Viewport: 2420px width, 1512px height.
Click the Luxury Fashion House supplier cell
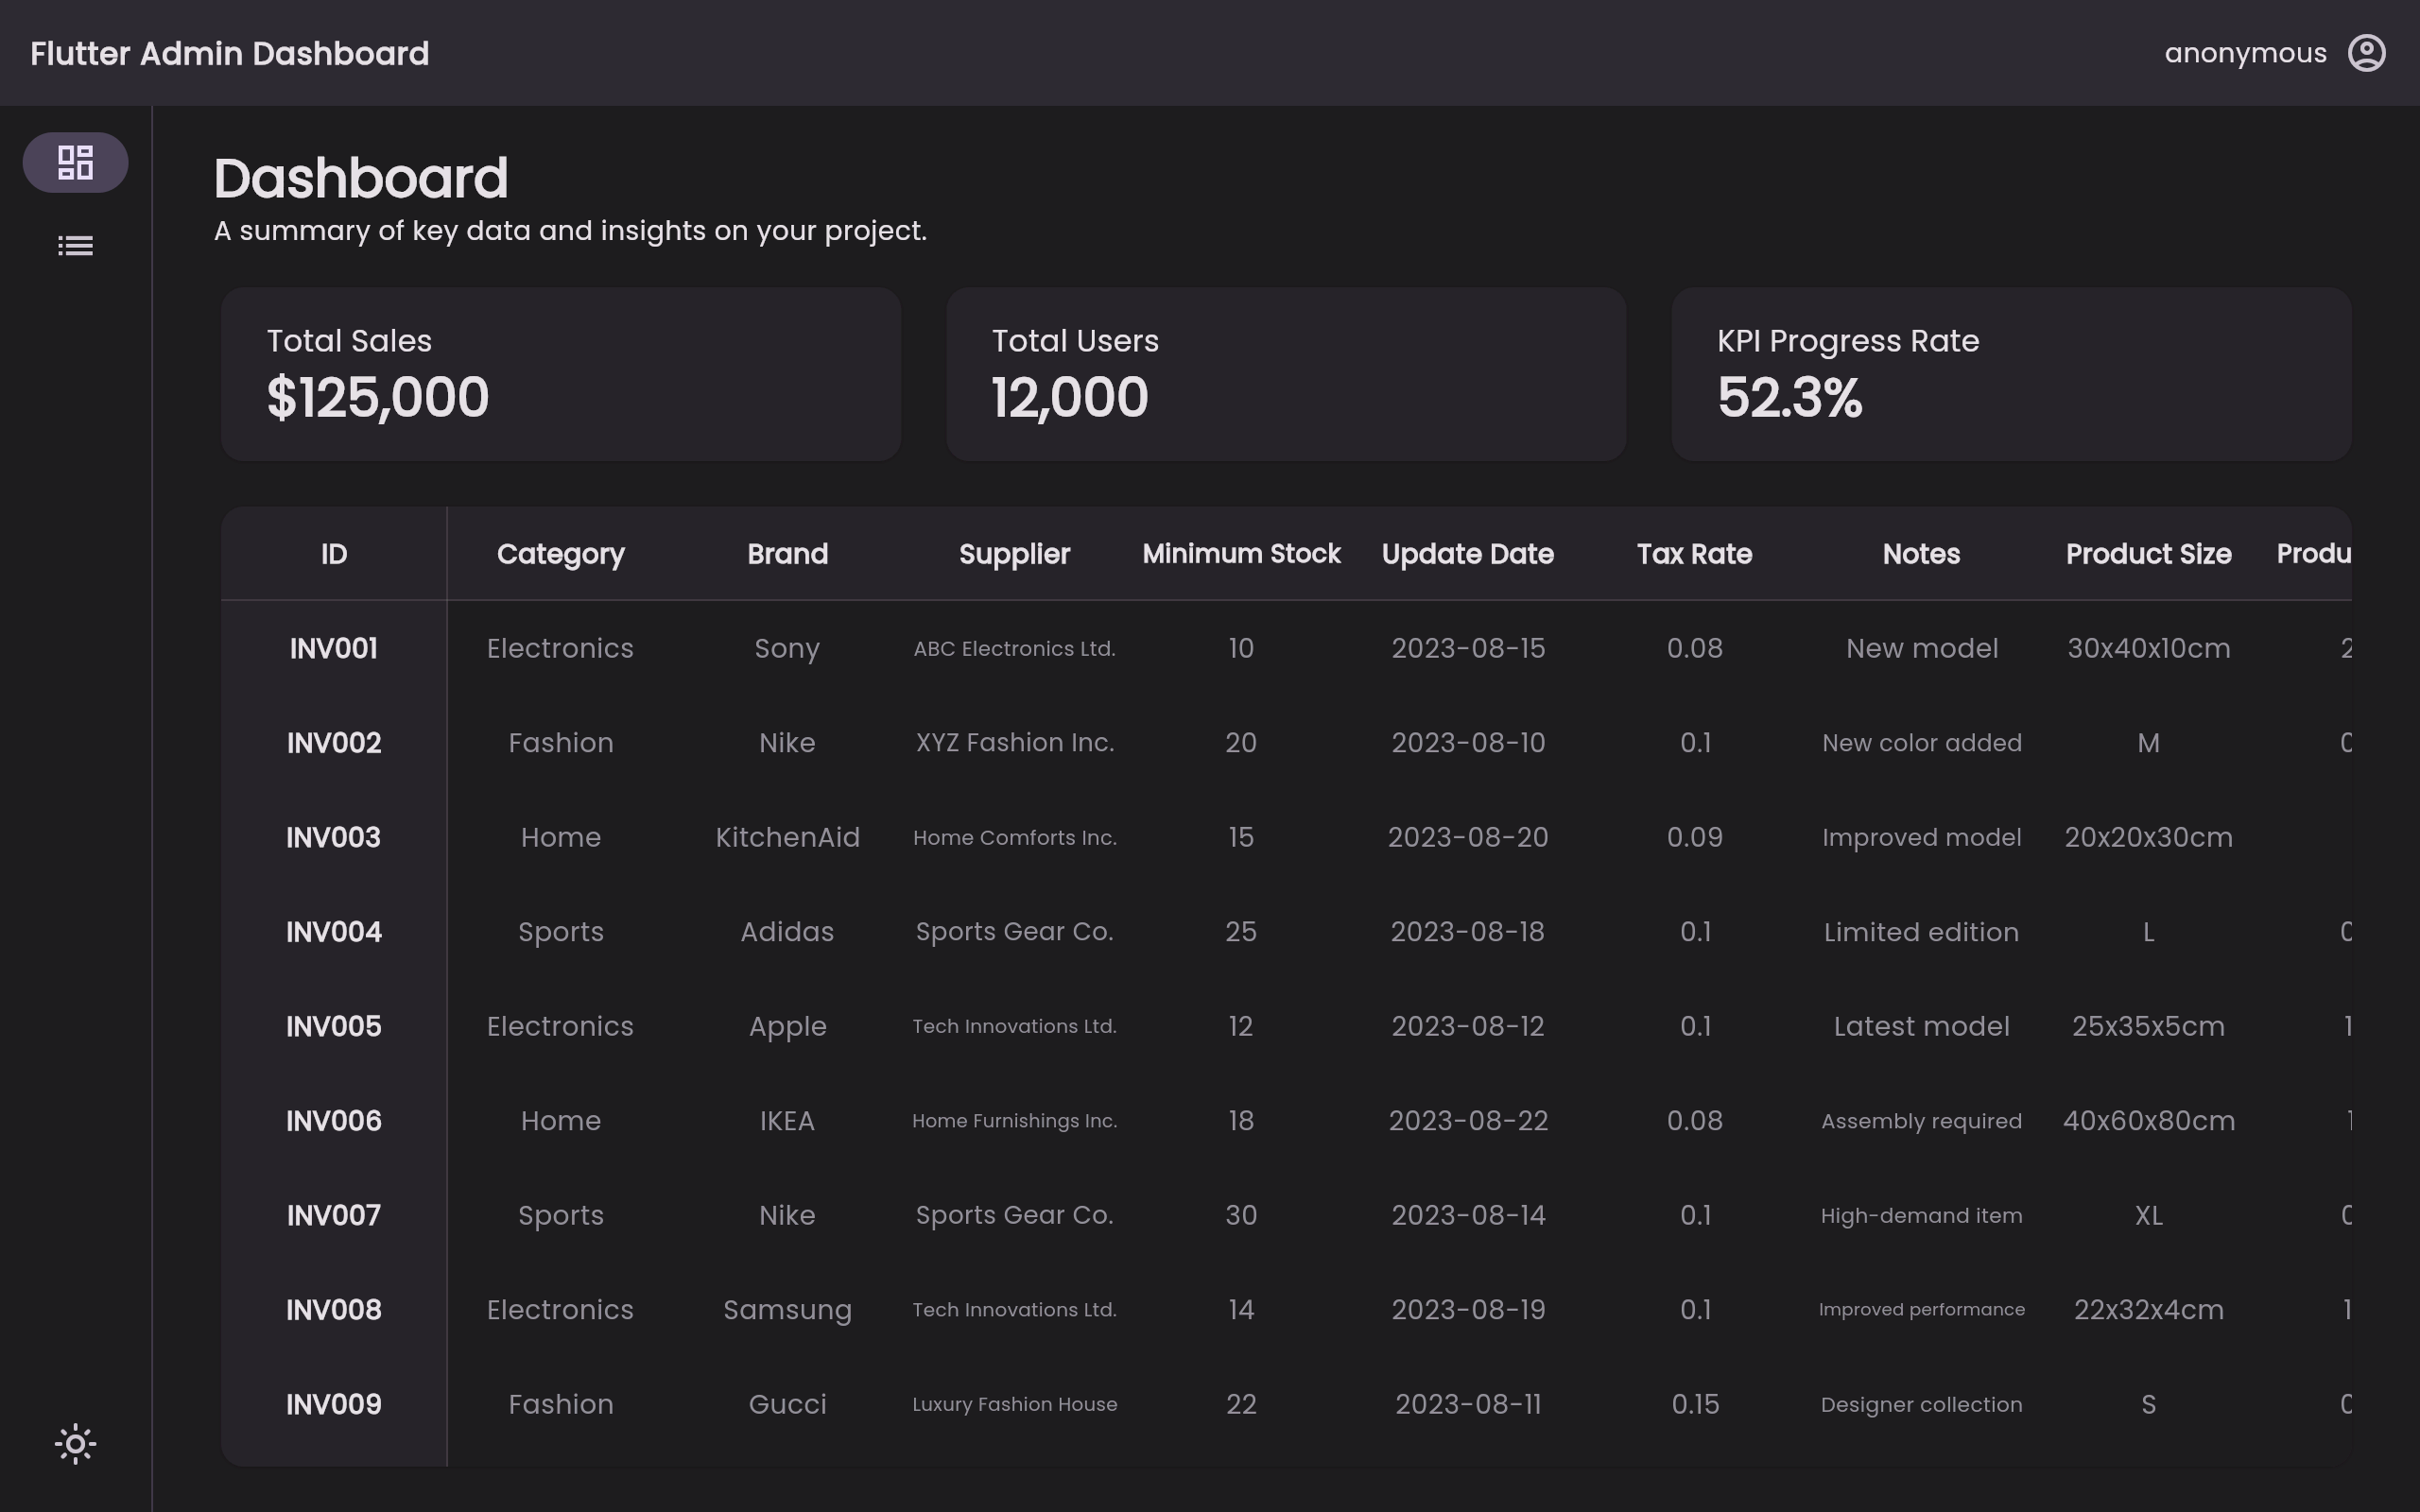click(x=1014, y=1404)
